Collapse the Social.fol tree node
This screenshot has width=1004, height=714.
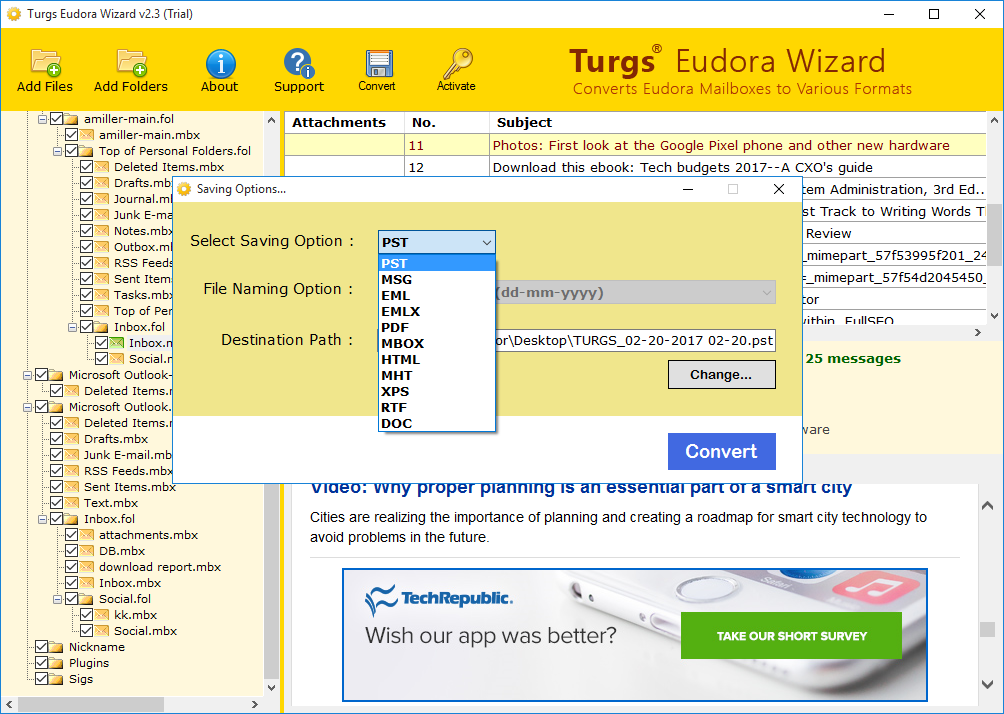(58, 599)
